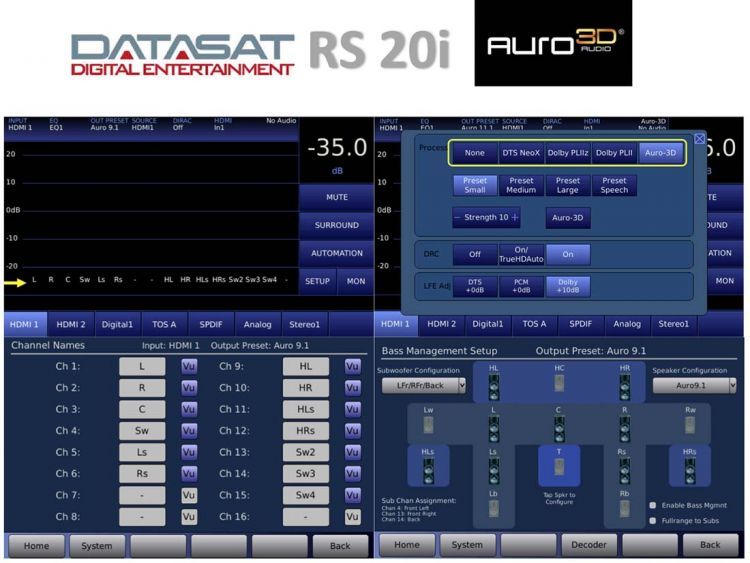Tap the HRs height surround speaker

(690, 471)
